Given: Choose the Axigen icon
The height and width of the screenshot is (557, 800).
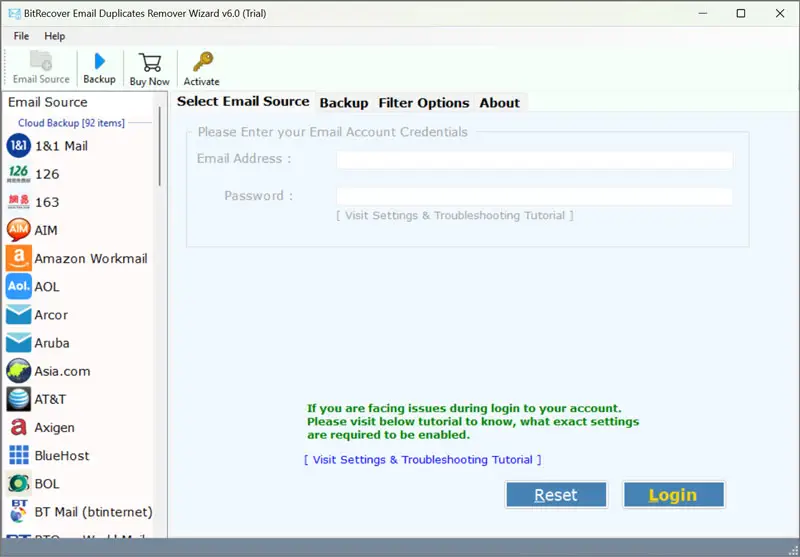Looking at the screenshot, I should [x=18, y=427].
